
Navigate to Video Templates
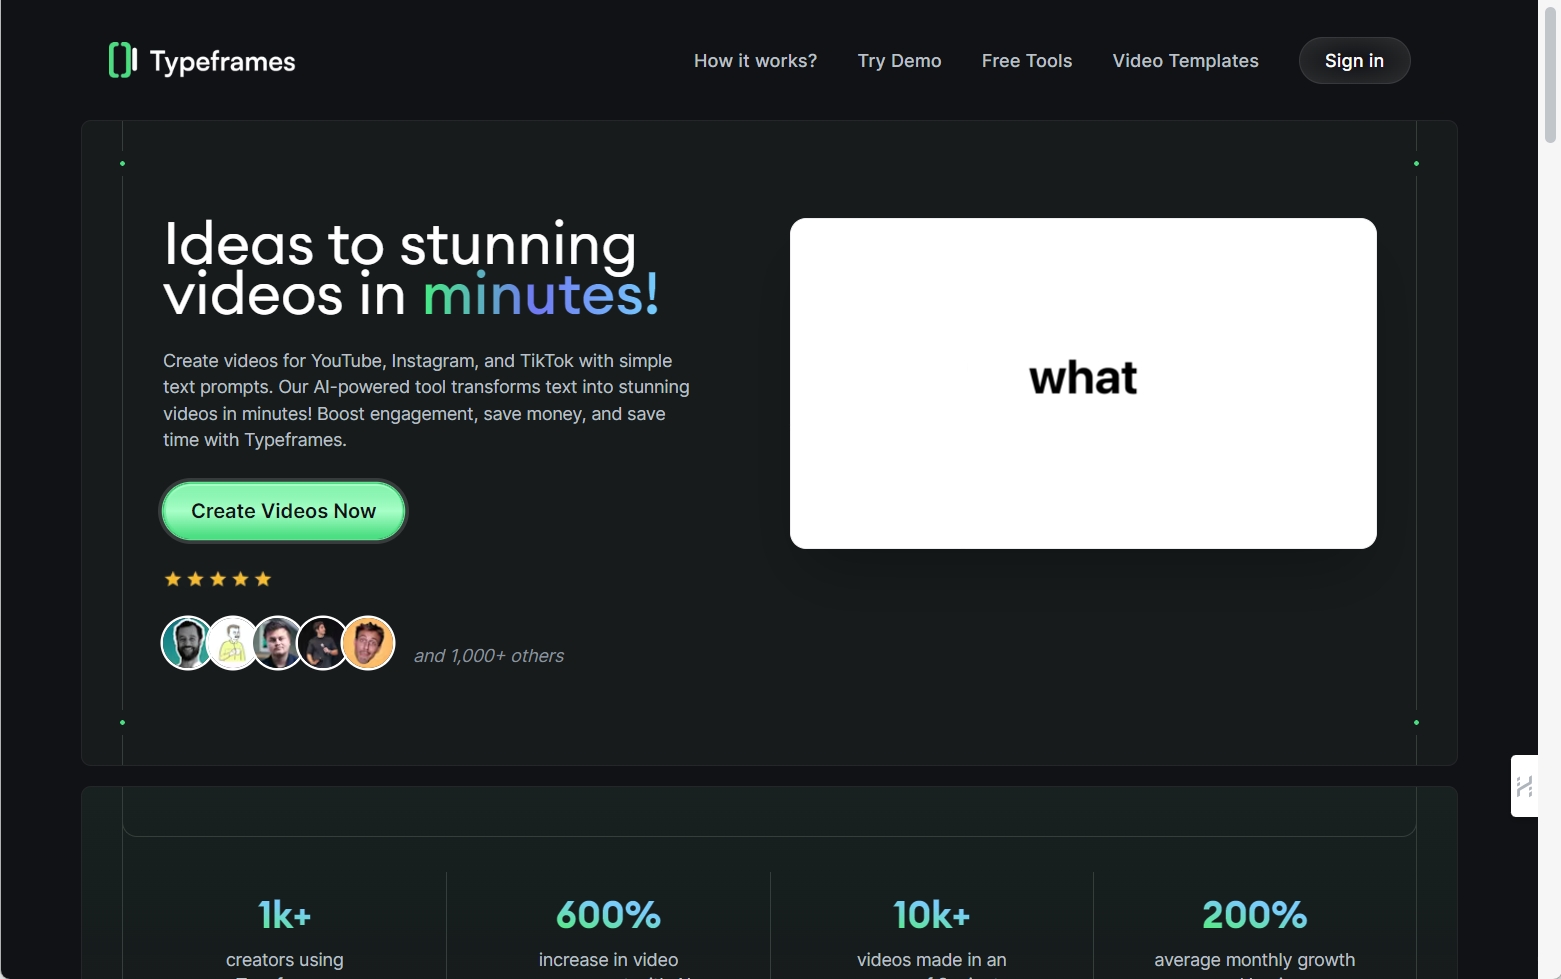point(1185,61)
